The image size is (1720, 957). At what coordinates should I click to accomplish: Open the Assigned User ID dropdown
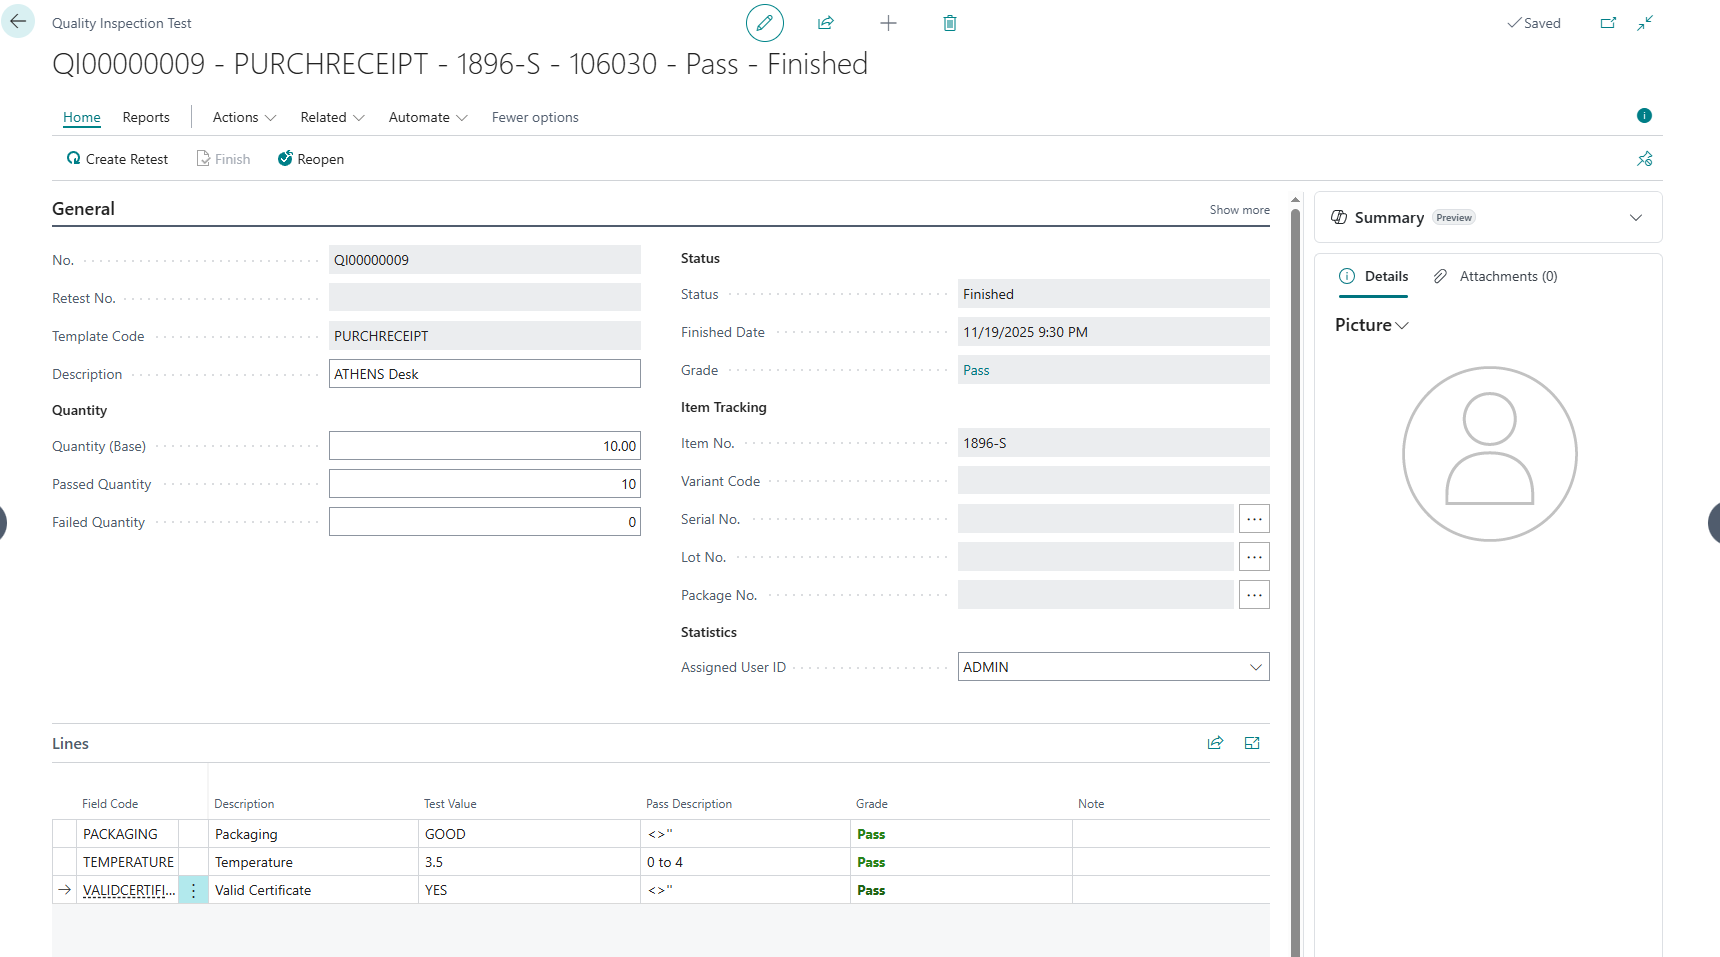[1256, 667]
